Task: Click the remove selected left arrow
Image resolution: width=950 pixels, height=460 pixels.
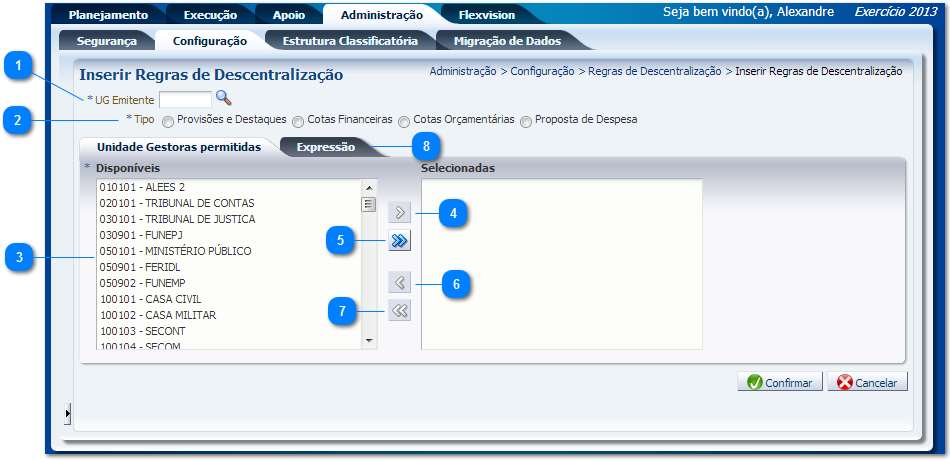Action: (399, 283)
